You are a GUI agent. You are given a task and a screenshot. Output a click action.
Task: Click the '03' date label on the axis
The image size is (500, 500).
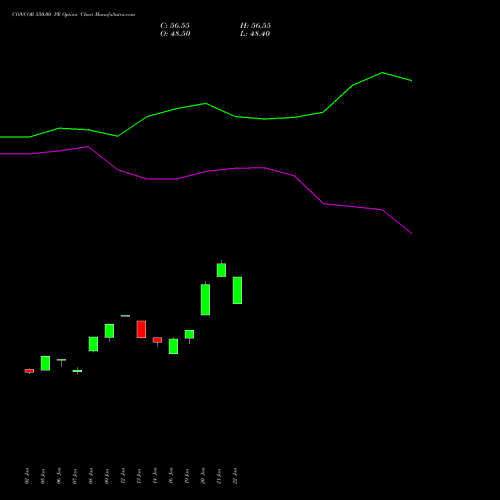43,476
